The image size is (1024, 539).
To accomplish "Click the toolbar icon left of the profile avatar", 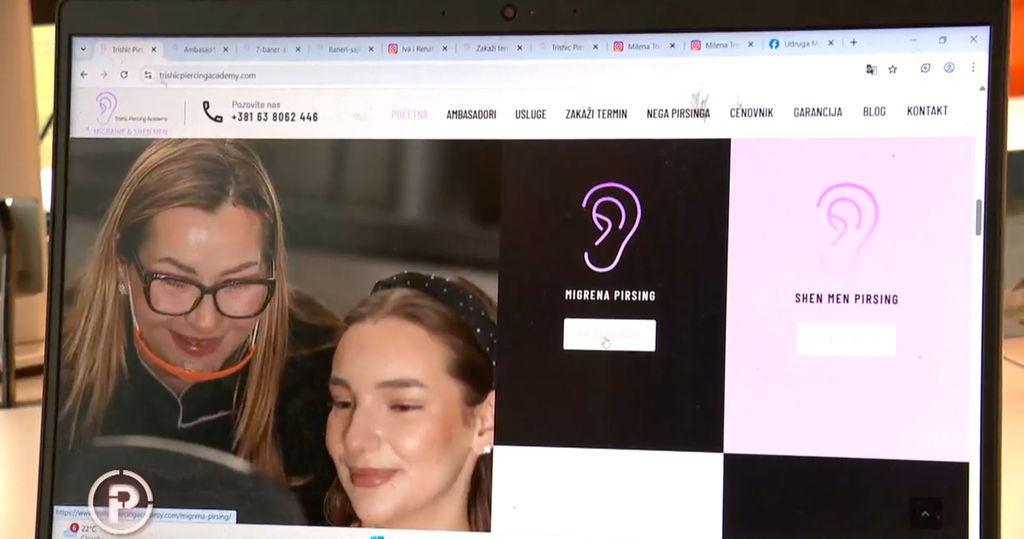I will click(925, 68).
